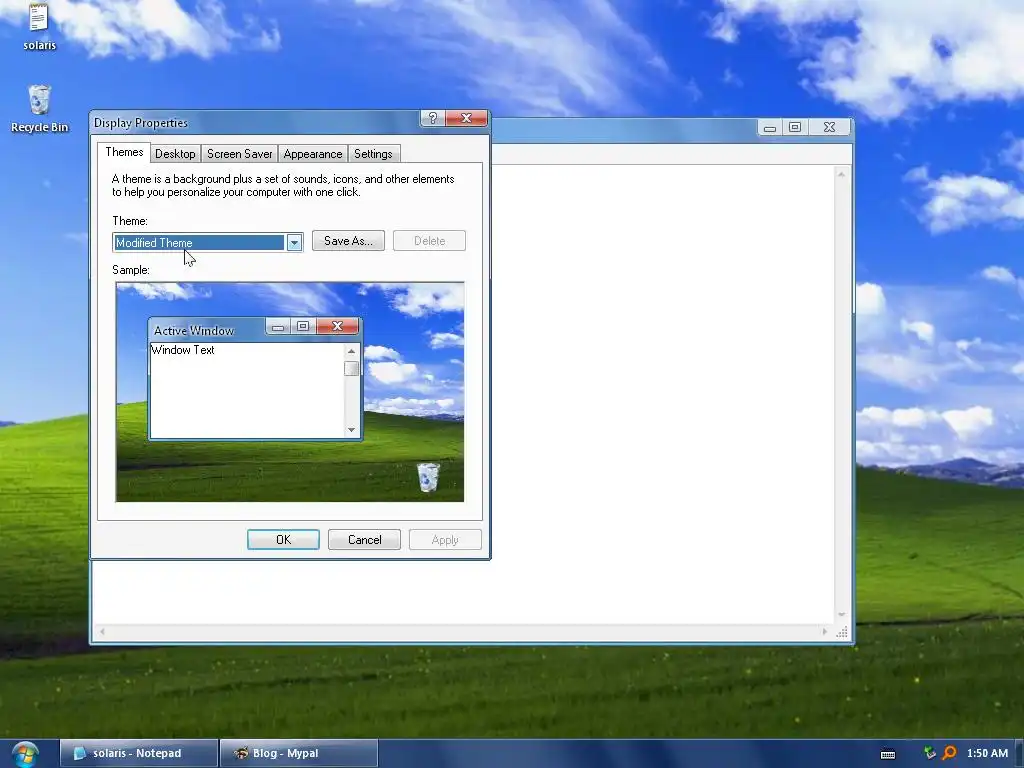The image size is (1024, 768).
Task: Open the Settings tab
Action: point(373,154)
